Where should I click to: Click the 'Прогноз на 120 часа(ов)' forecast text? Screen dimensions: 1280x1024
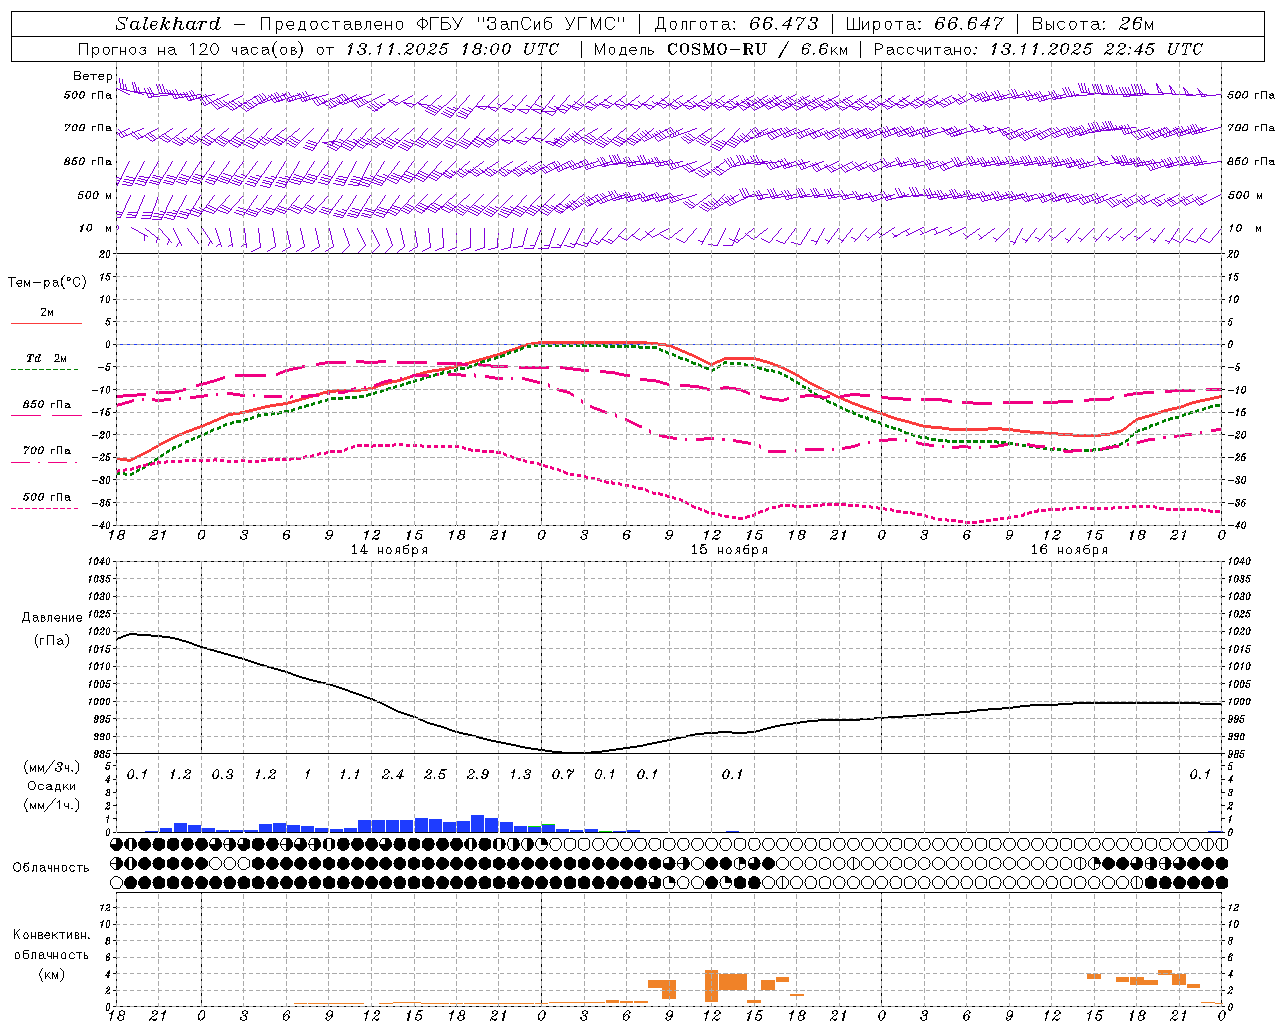pyautogui.click(x=190, y=49)
